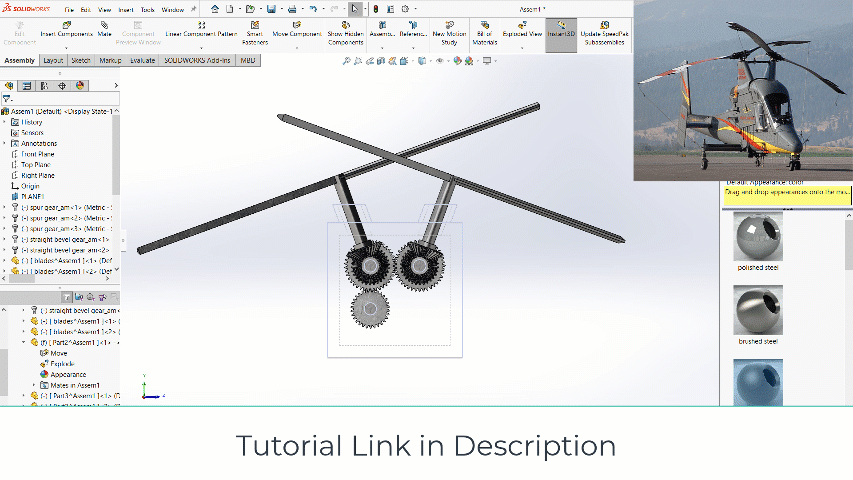
Task: Save the assembly with the Save icon
Action: [x=271, y=9]
